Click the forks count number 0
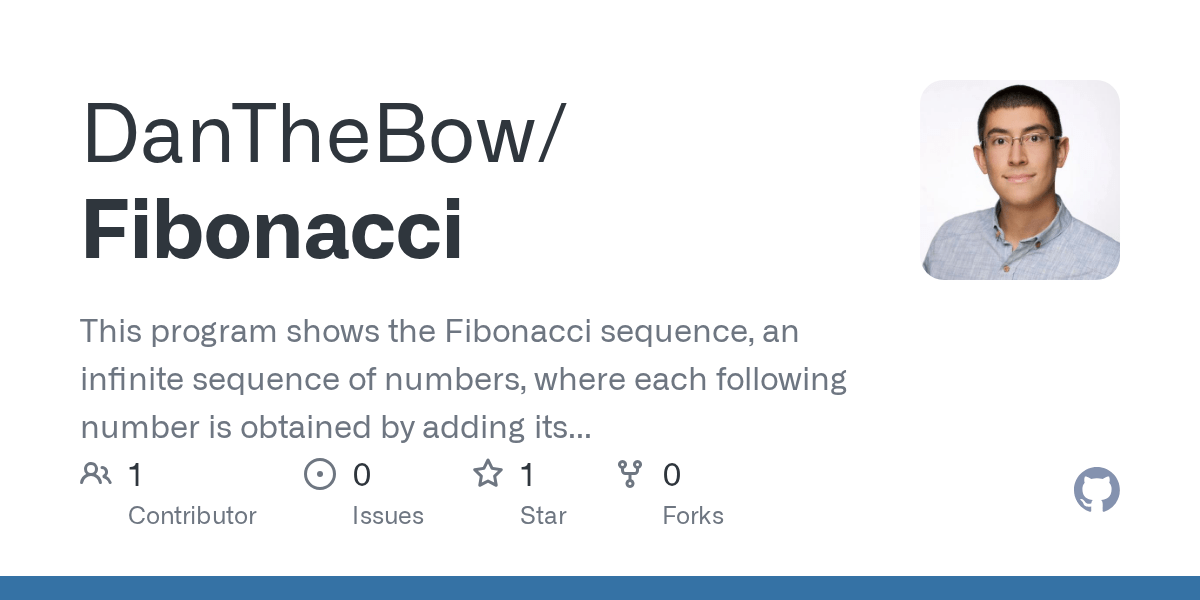The height and width of the screenshot is (600, 1200). 672,475
